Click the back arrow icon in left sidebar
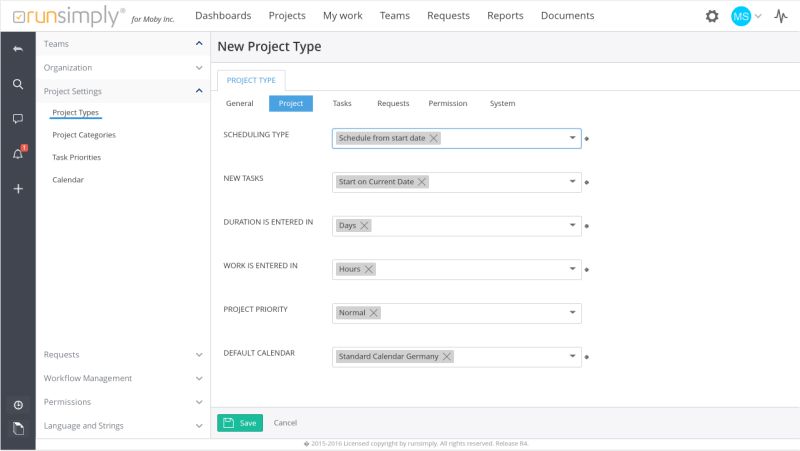Viewport: 800px width, 451px height. (18, 49)
